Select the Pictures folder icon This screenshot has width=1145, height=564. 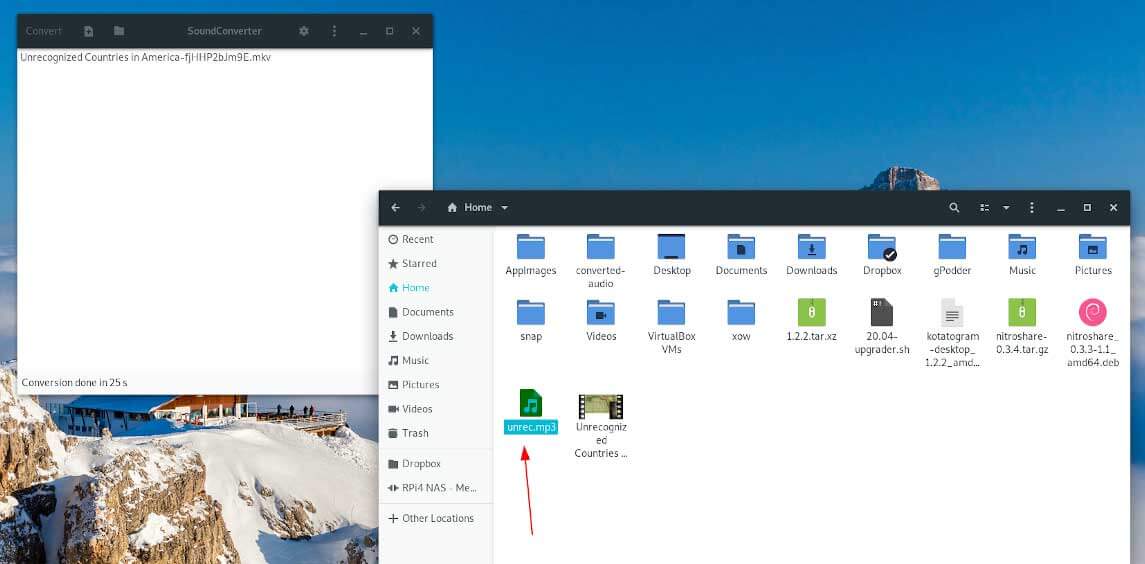pos(1092,247)
